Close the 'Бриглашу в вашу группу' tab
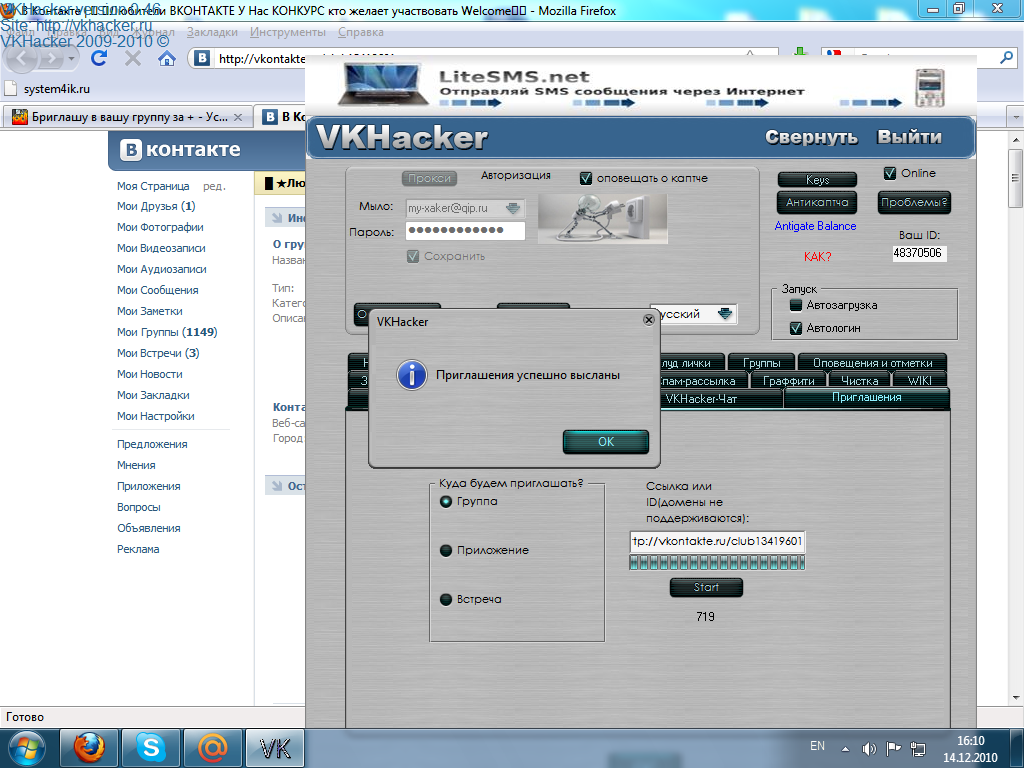The width and height of the screenshot is (1024, 768). pyautogui.click(x=238, y=118)
